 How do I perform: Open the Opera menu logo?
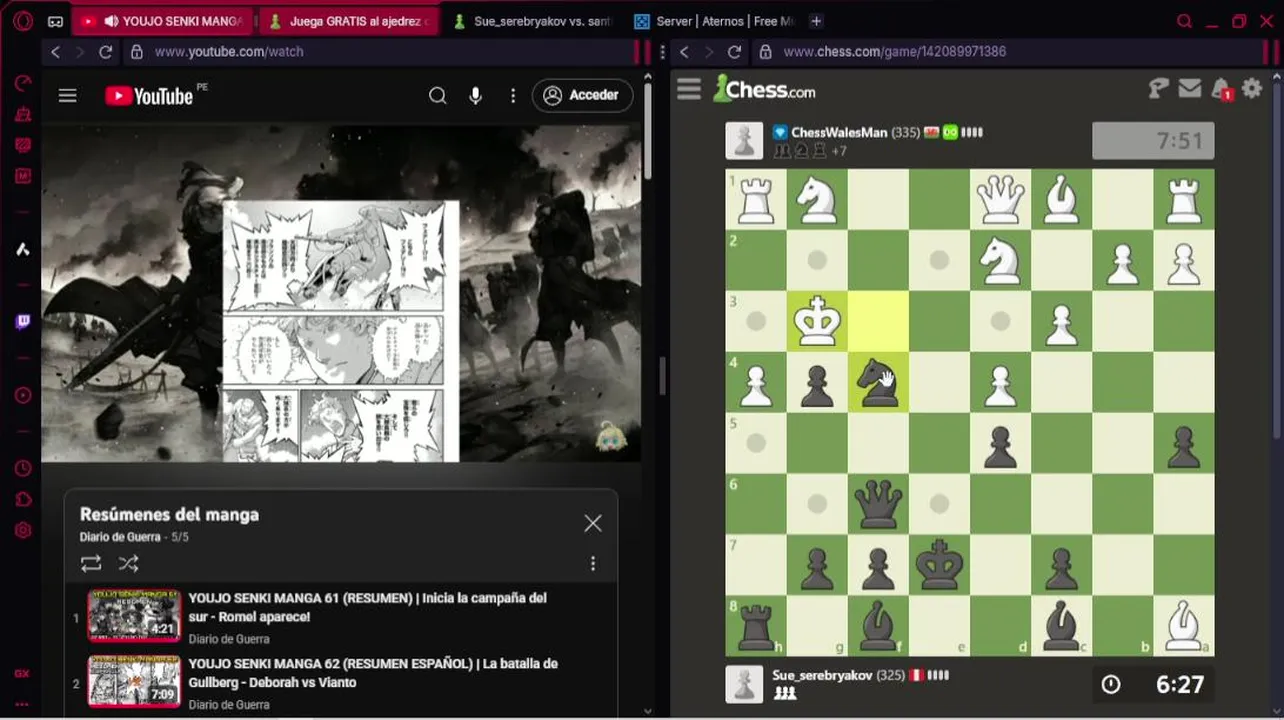click(23, 20)
